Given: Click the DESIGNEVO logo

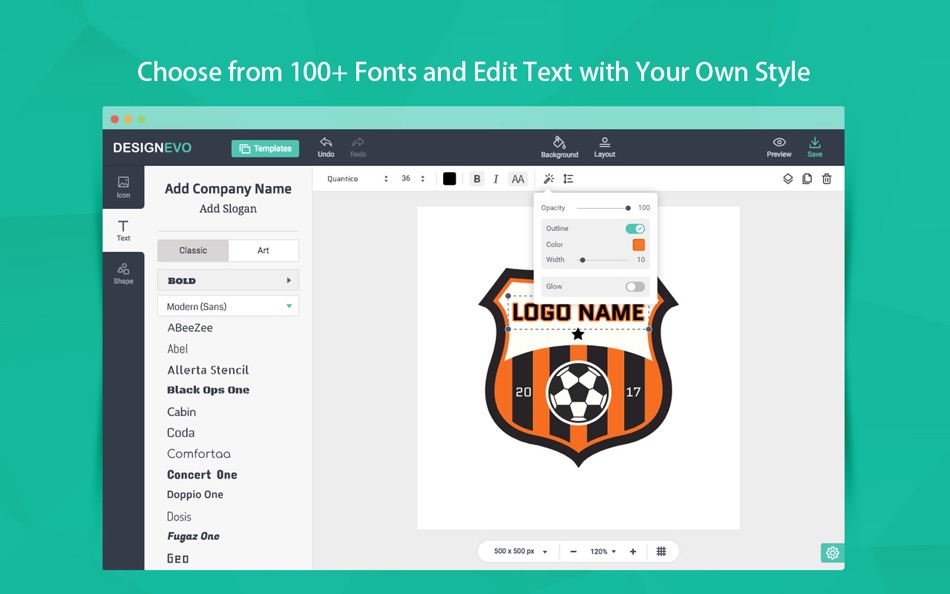Looking at the screenshot, I should pyautogui.click(x=152, y=148).
